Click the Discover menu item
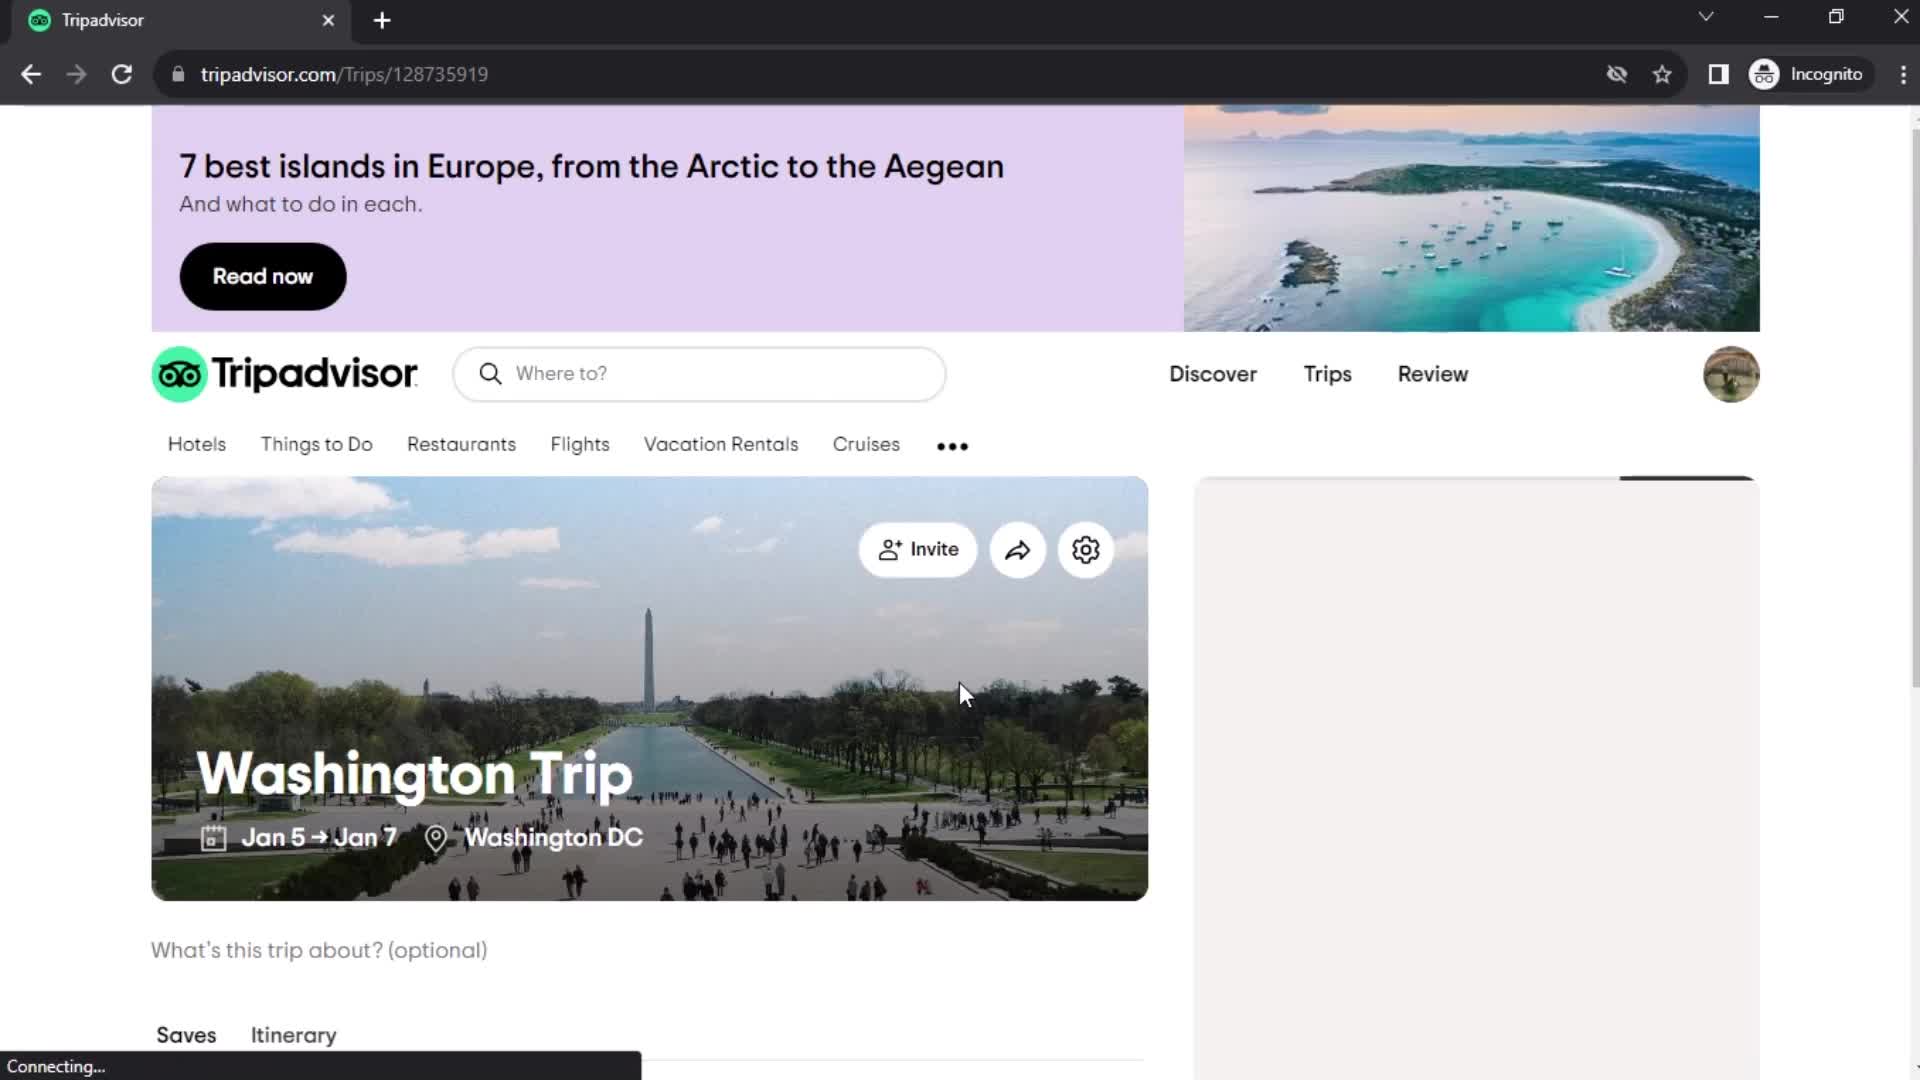The height and width of the screenshot is (1080, 1920). point(1212,375)
